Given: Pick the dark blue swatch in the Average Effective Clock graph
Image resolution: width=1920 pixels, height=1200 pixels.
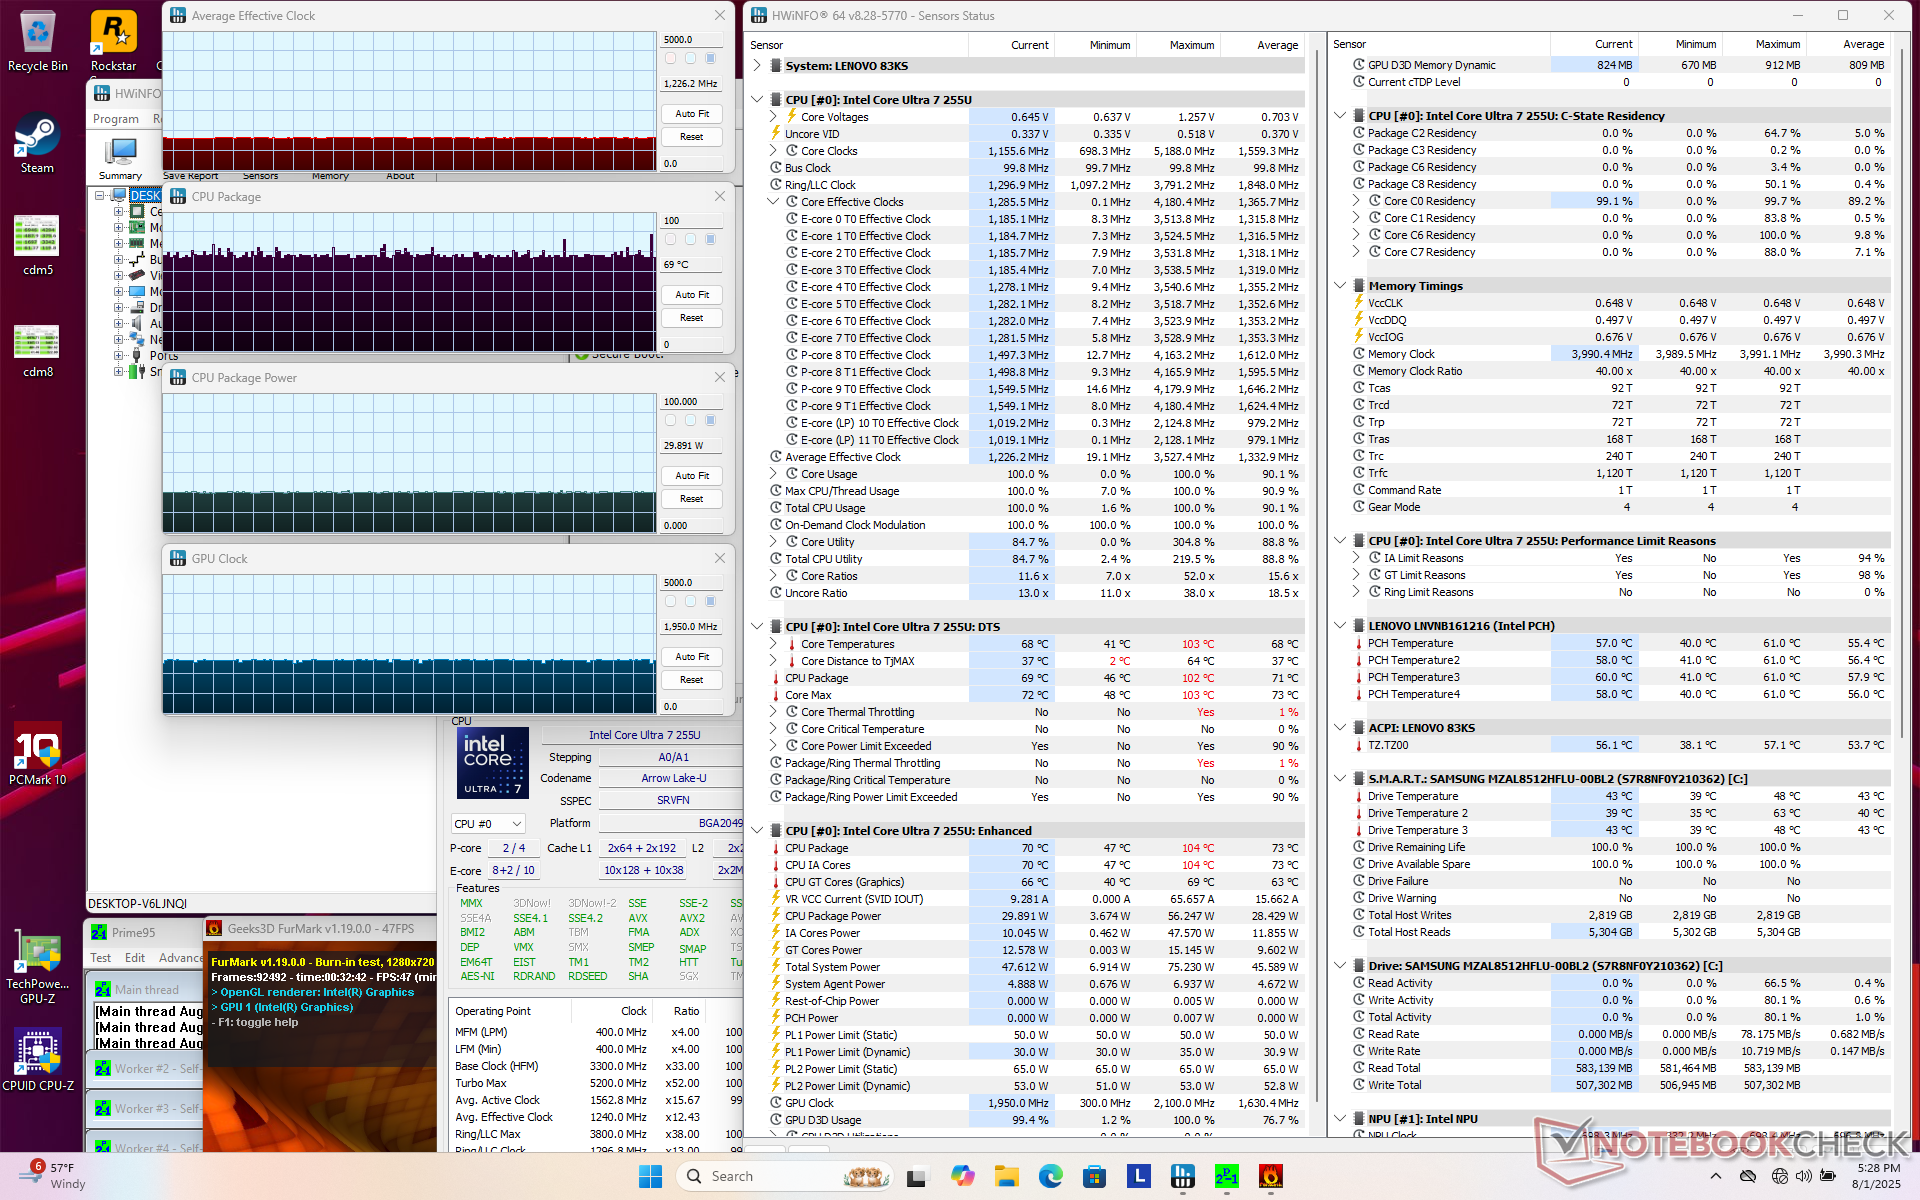Looking at the screenshot, I should [711, 59].
